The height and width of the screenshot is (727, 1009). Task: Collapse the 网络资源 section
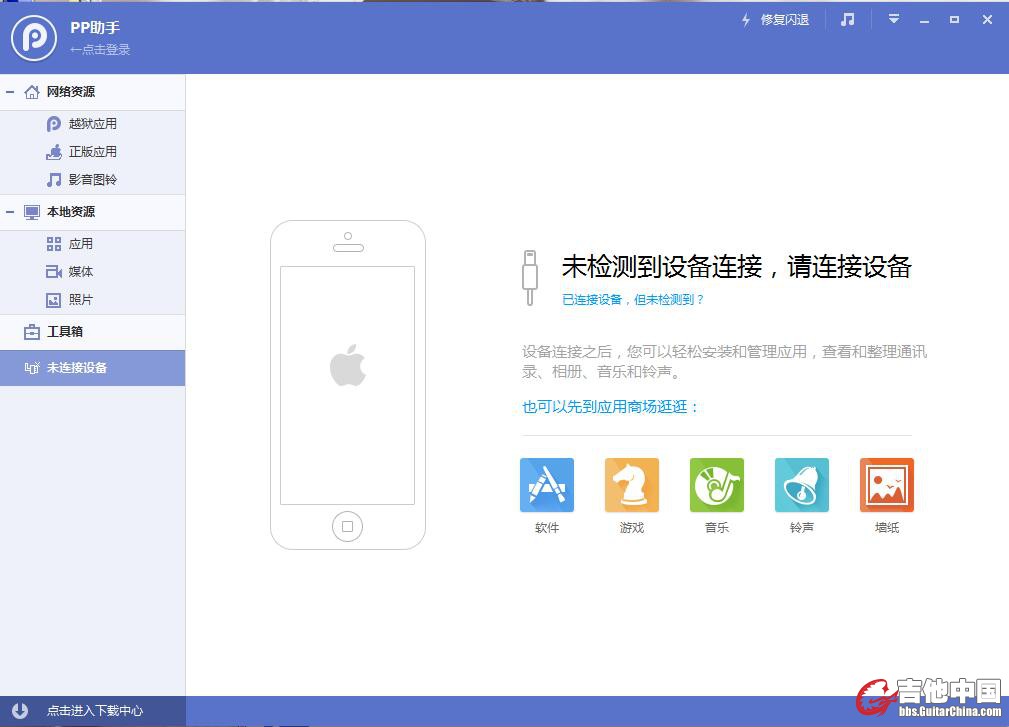coord(10,92)
